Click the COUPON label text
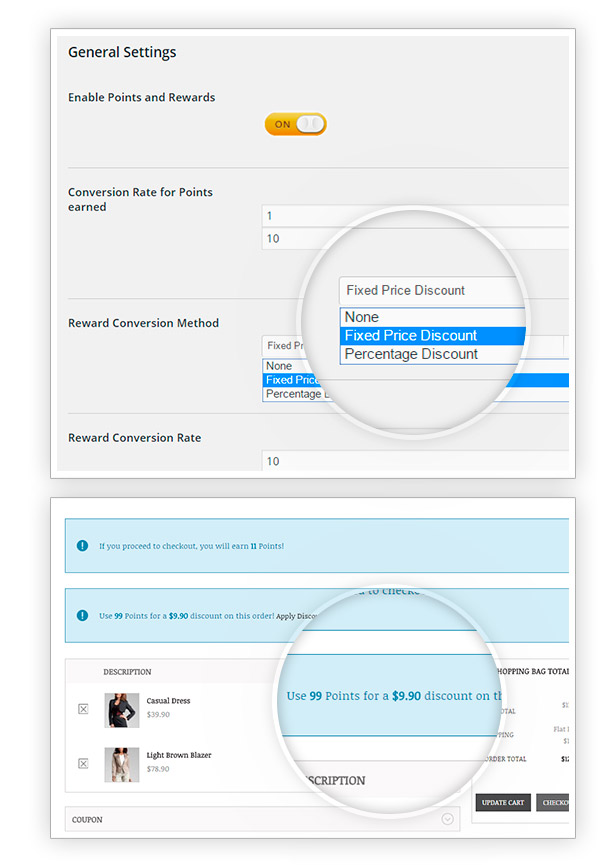Viewport: 600px width, 865px height. 87,820
